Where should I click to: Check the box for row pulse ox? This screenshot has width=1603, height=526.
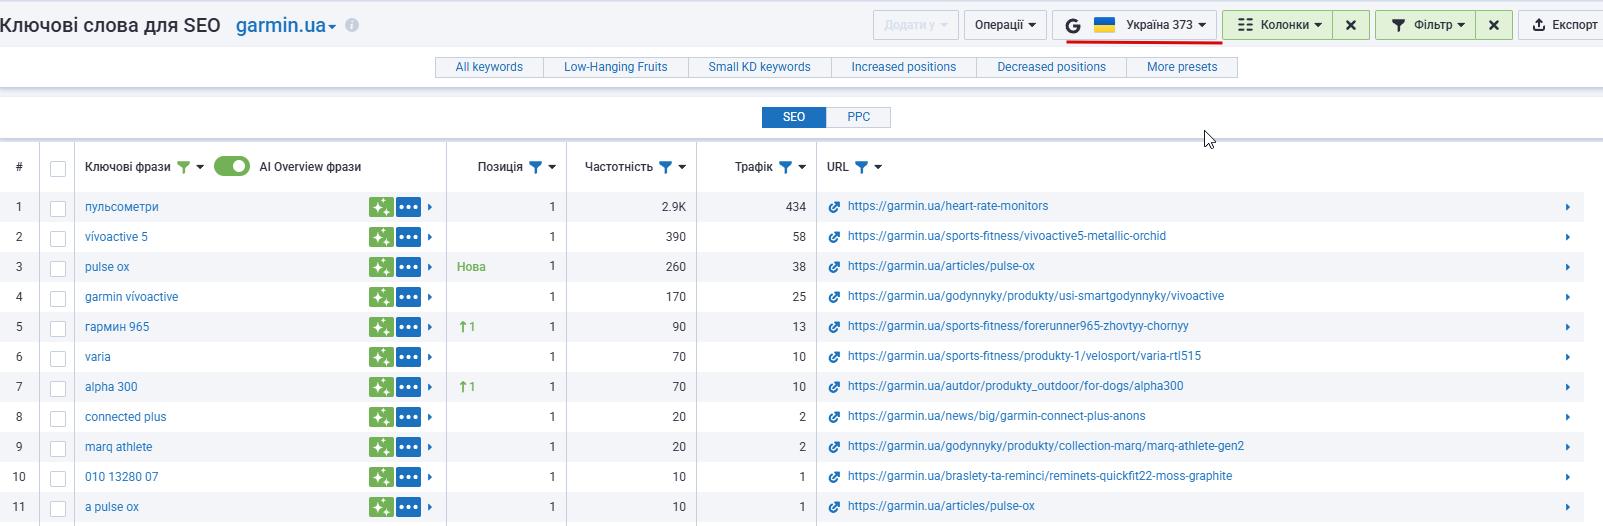click(x=58, y=268)
